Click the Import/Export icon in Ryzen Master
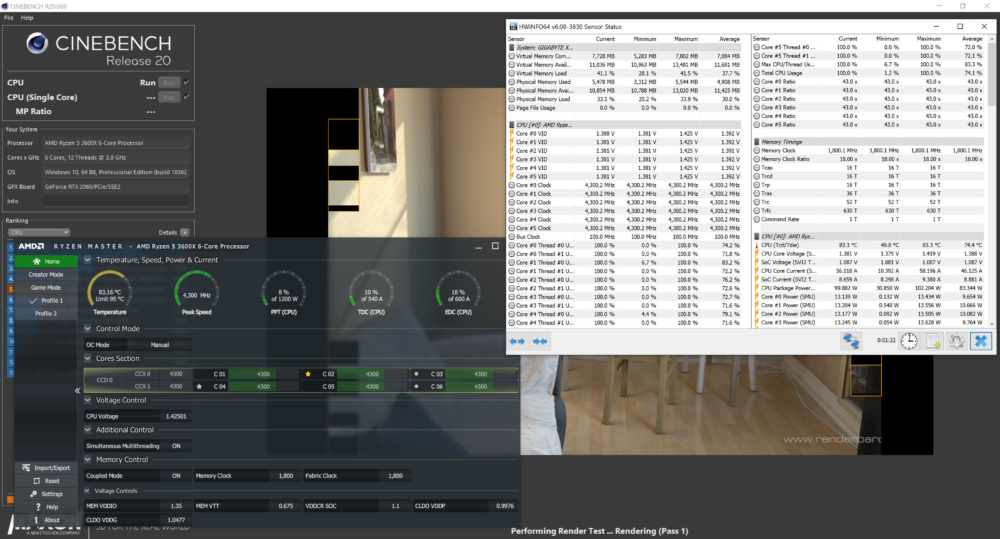This screenshot has height=539, width=1000. coord(26,468)
